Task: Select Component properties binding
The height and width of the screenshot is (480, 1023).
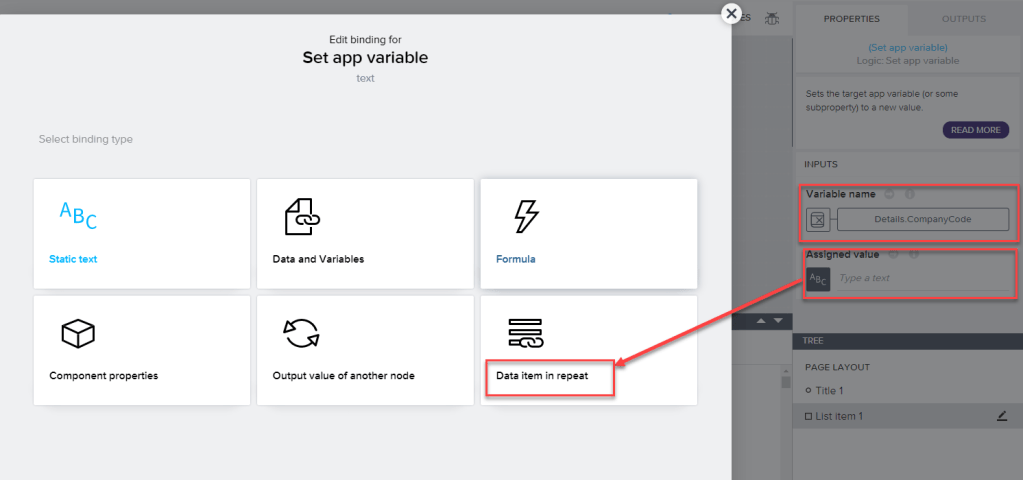Action: 141,350
